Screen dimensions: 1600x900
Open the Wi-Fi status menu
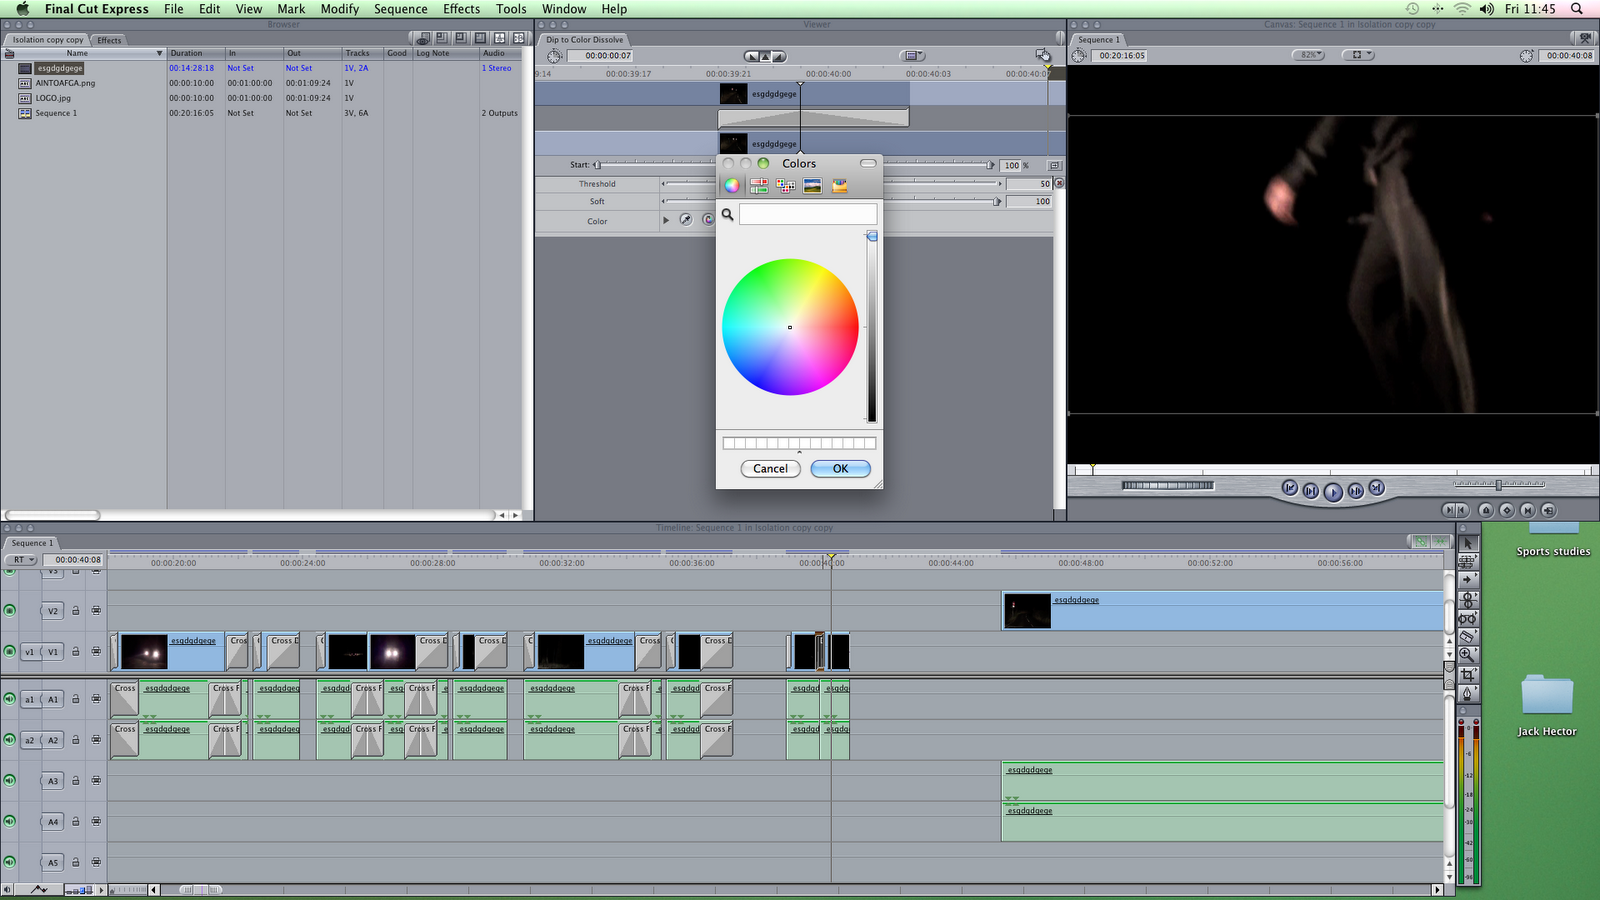pyautogui.click(x=1462, y=9)
